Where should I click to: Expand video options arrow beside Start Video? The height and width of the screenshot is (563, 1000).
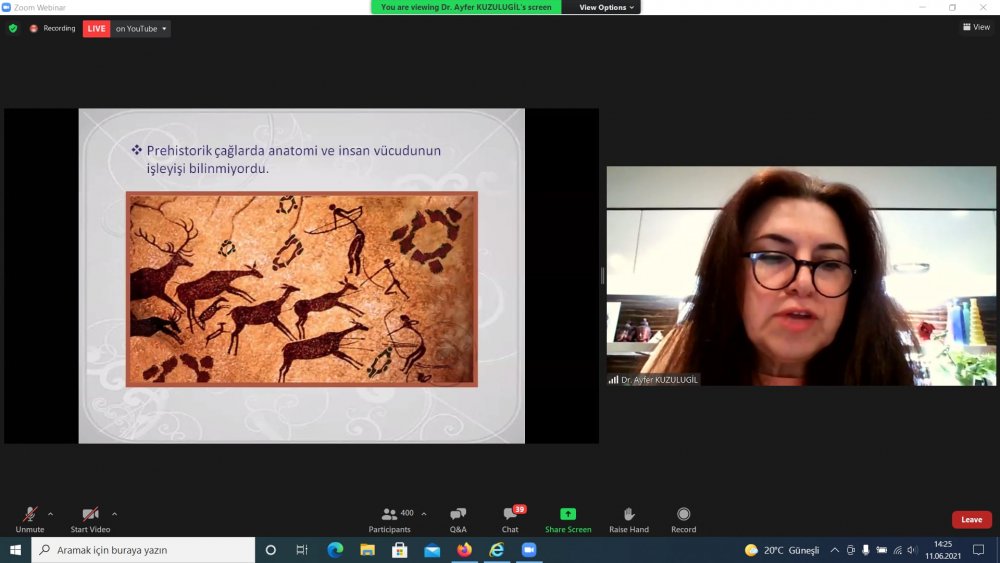(115, 514)
